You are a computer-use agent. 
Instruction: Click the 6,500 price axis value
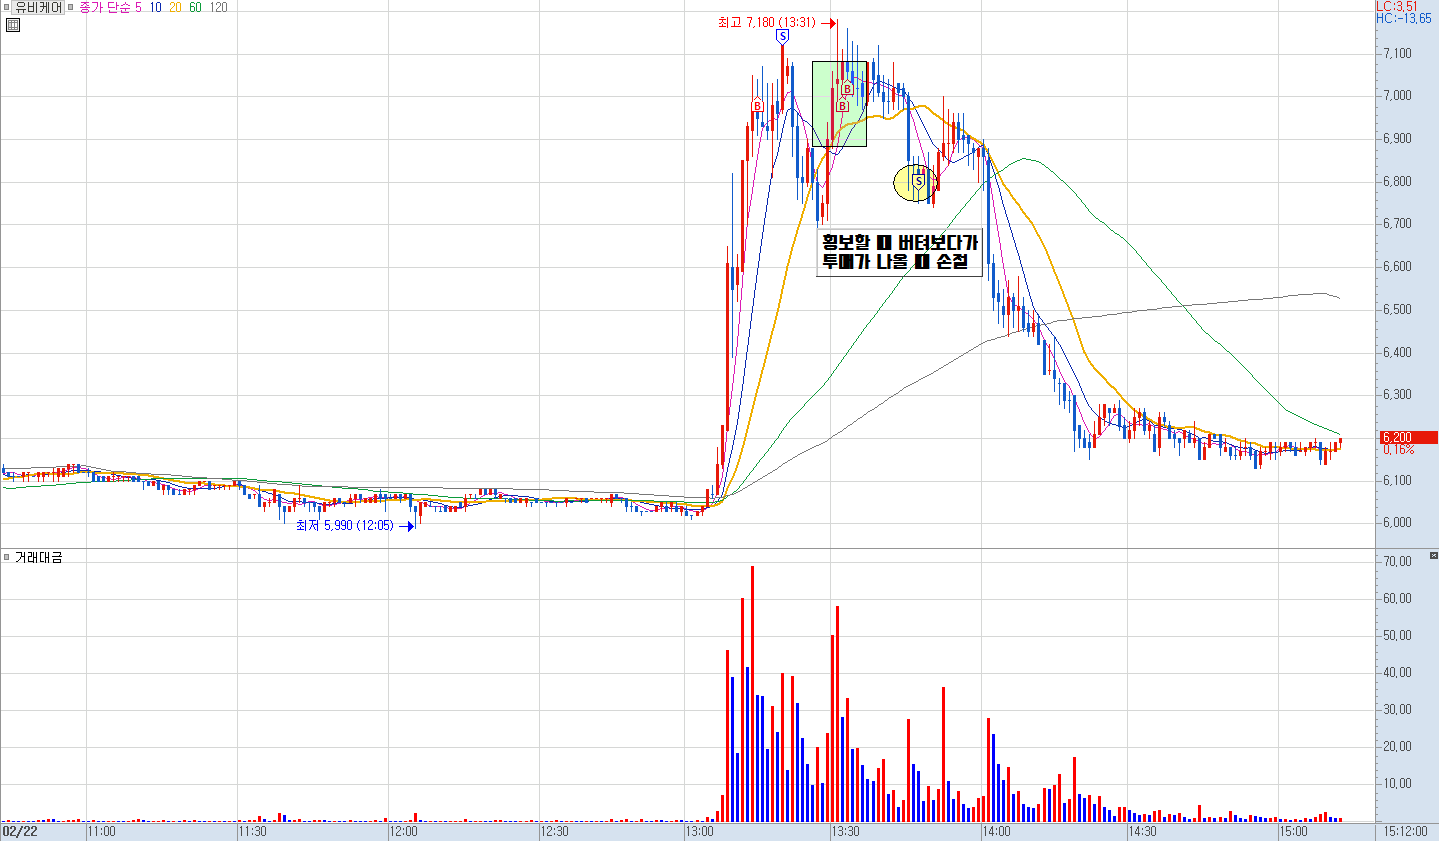tap(1397, 309)
